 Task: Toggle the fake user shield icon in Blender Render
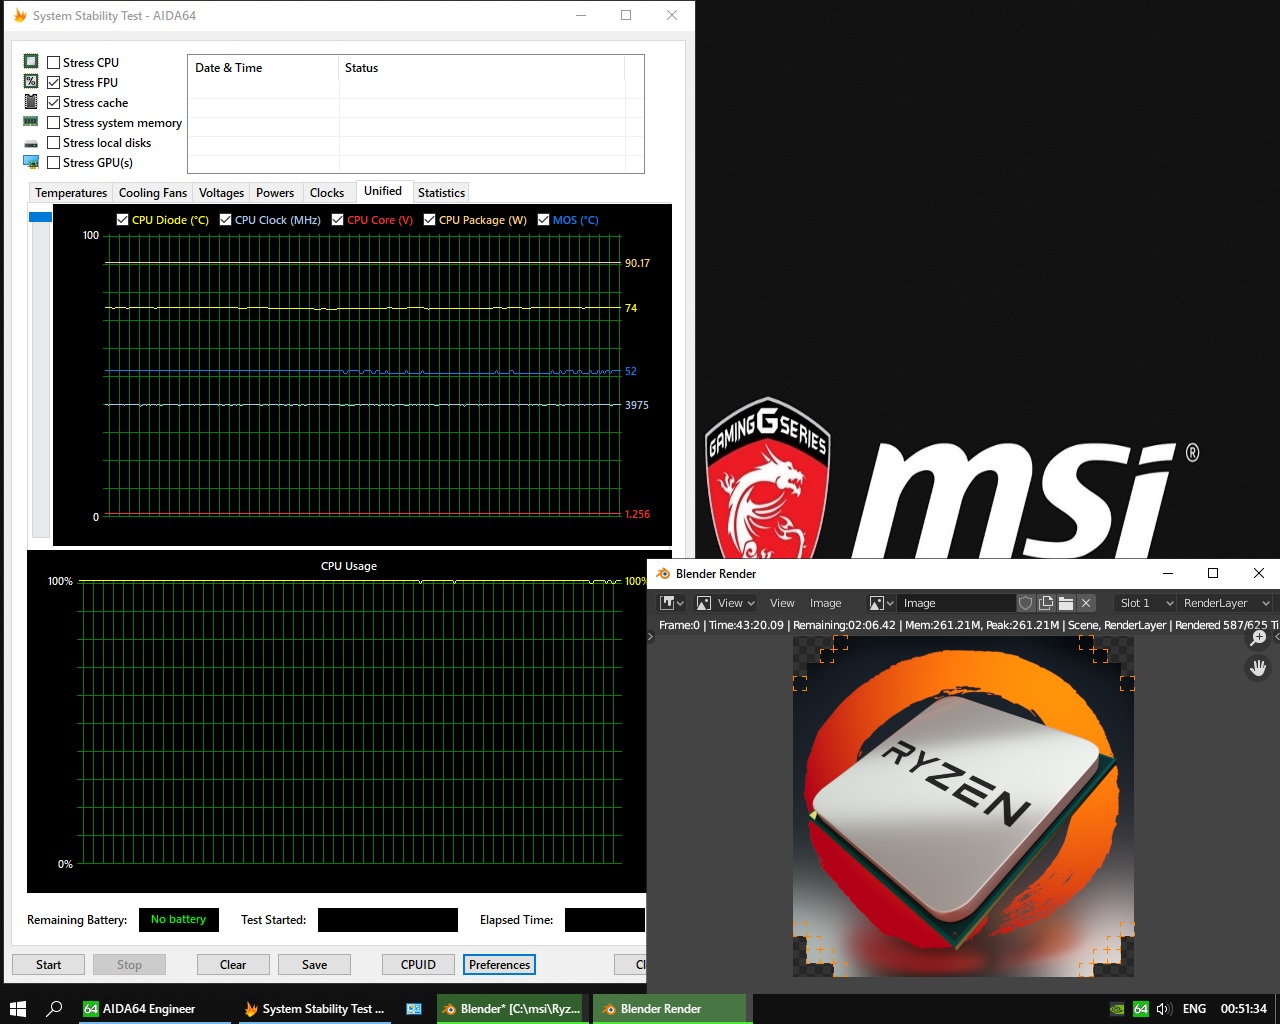1026,603
